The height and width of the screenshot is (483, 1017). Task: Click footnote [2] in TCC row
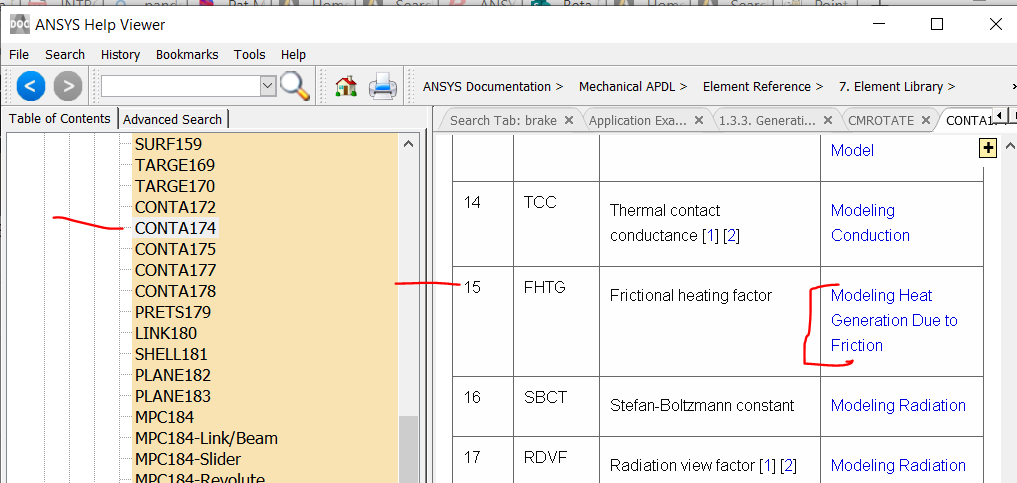(x=732, y=235)
